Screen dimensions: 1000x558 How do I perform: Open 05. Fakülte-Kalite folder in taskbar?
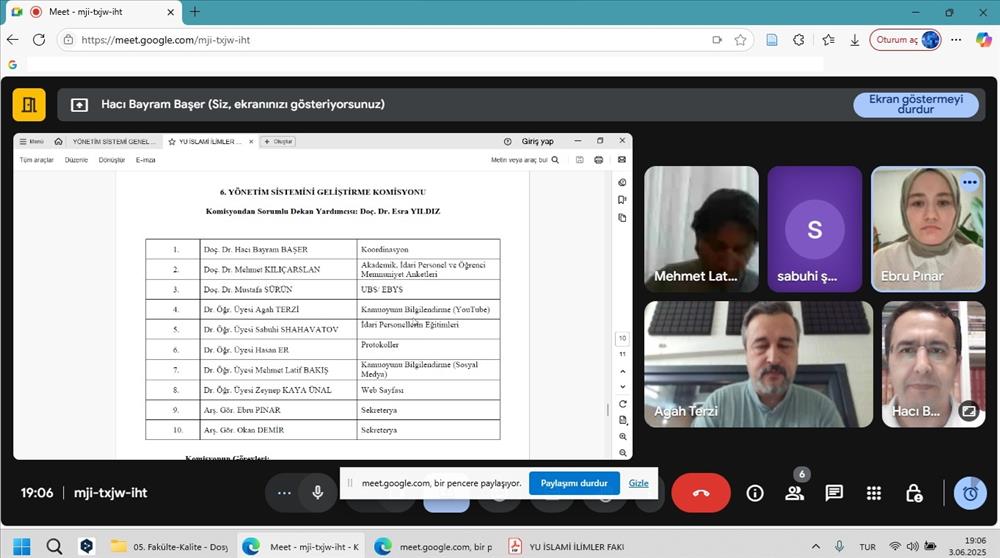[169, 547]
